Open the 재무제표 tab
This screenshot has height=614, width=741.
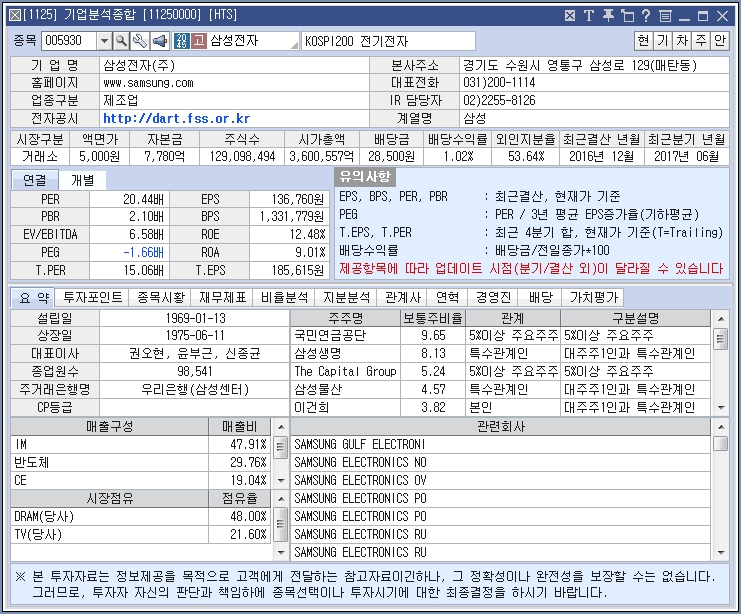pos(222,297)
